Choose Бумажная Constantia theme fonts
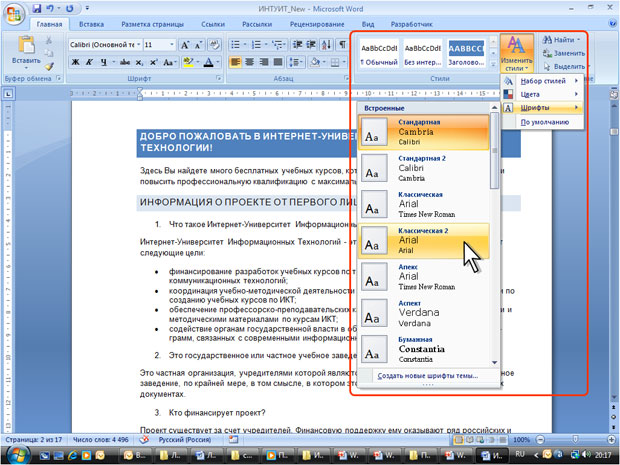 tap(423, 350)
